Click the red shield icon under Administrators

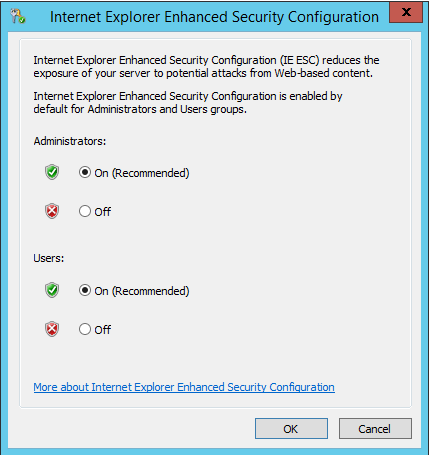(x=52, y=211)
